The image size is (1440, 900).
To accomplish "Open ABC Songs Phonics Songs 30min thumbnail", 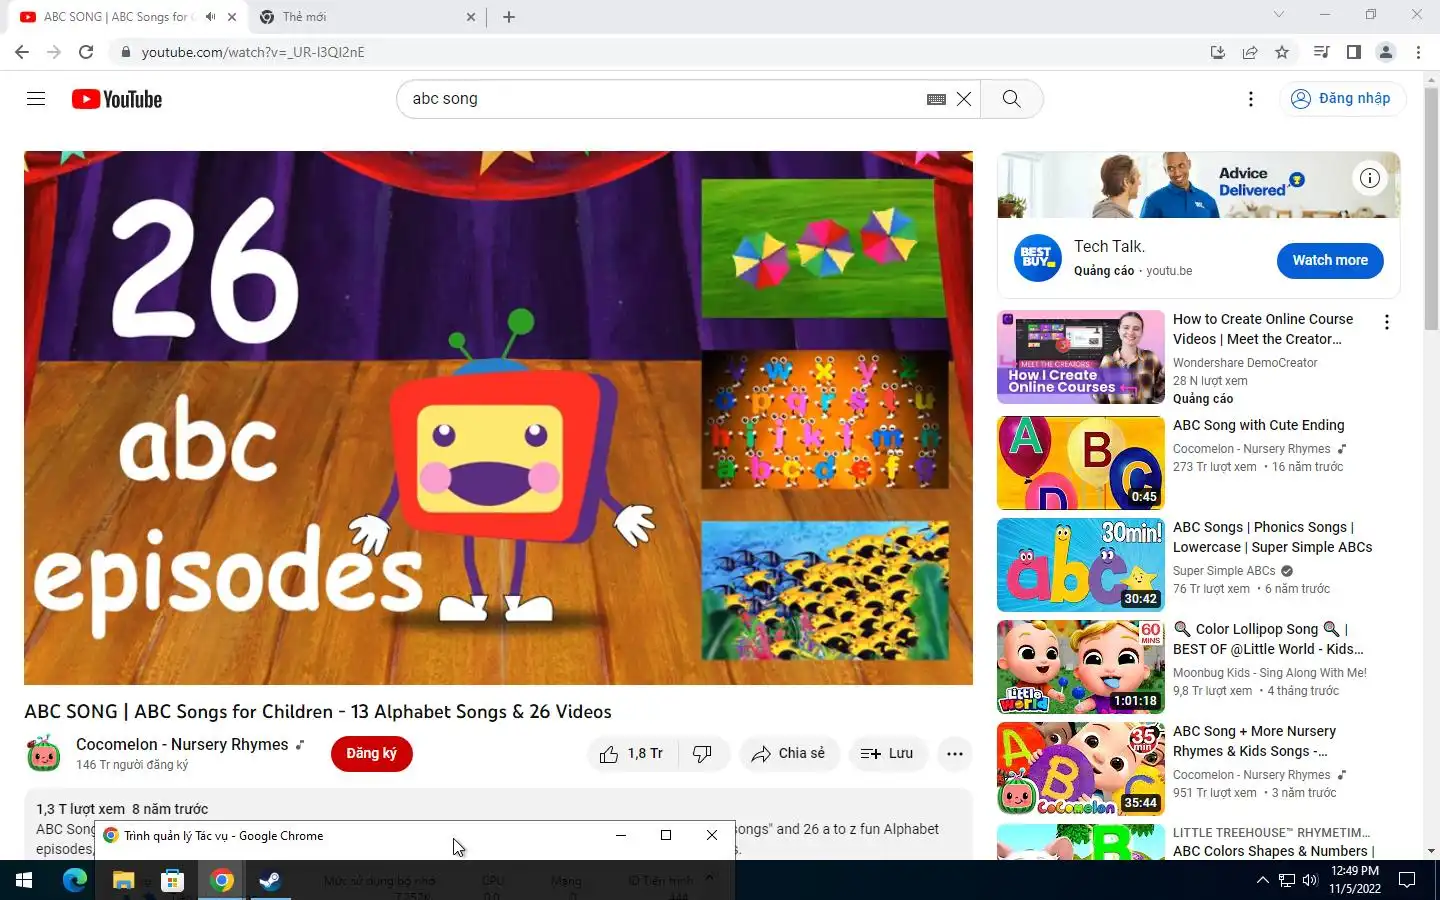I will click(1081, 565).
